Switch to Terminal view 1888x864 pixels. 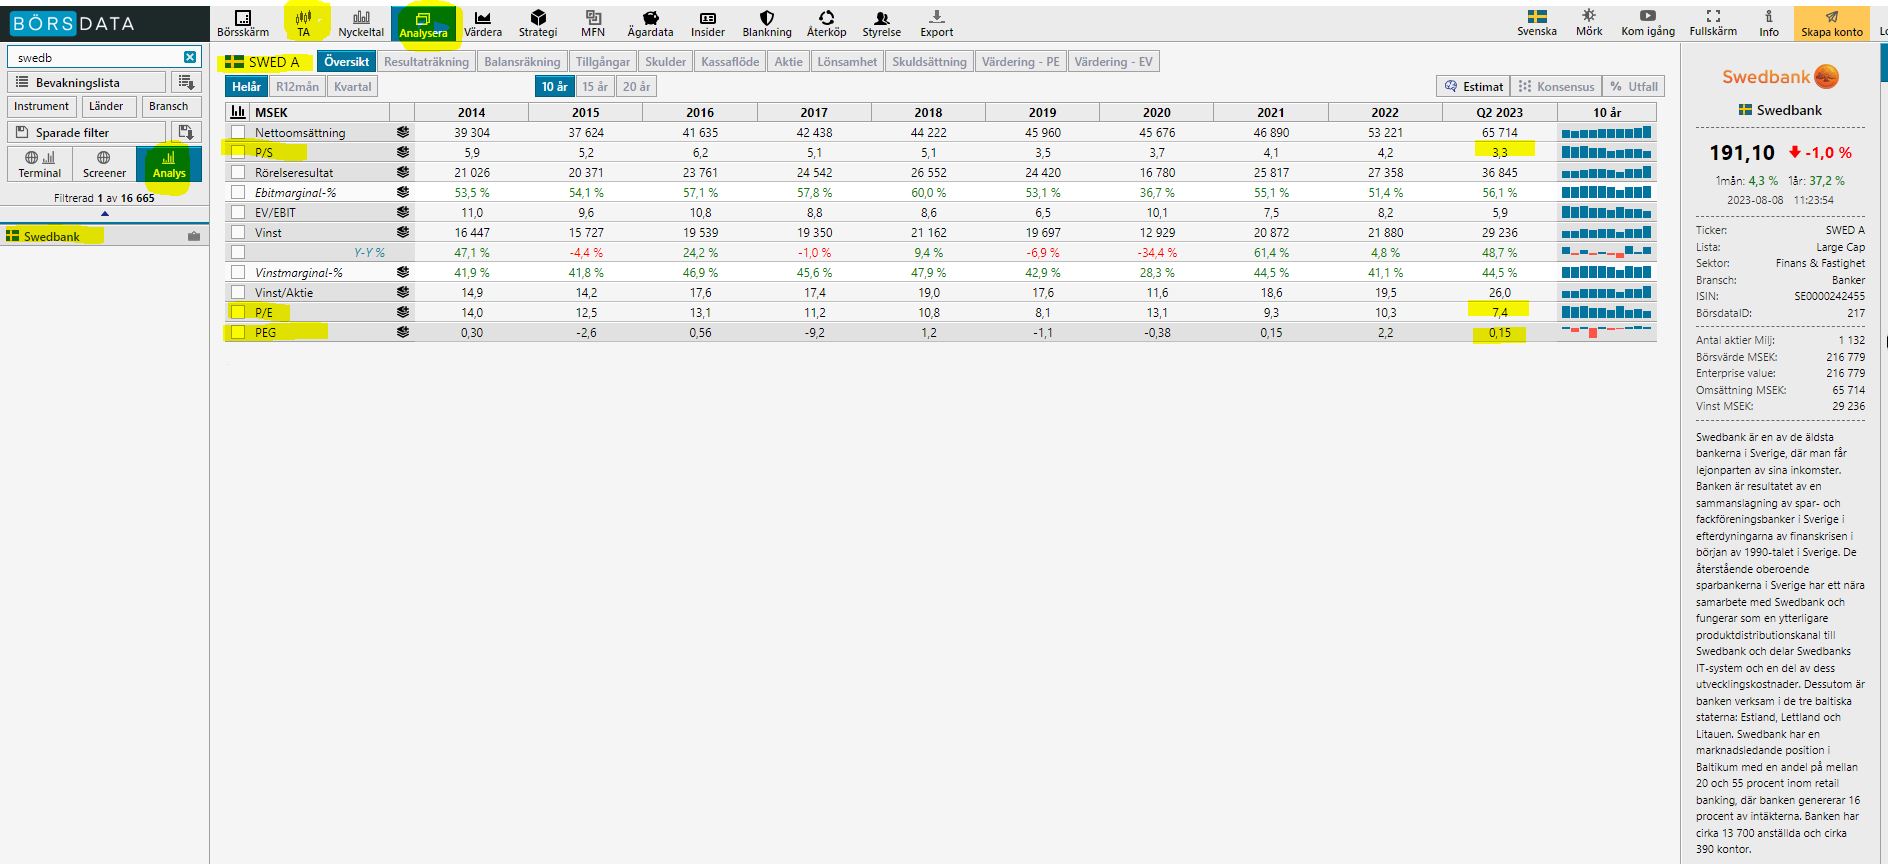pyautogui.click(x=39, y=164)
